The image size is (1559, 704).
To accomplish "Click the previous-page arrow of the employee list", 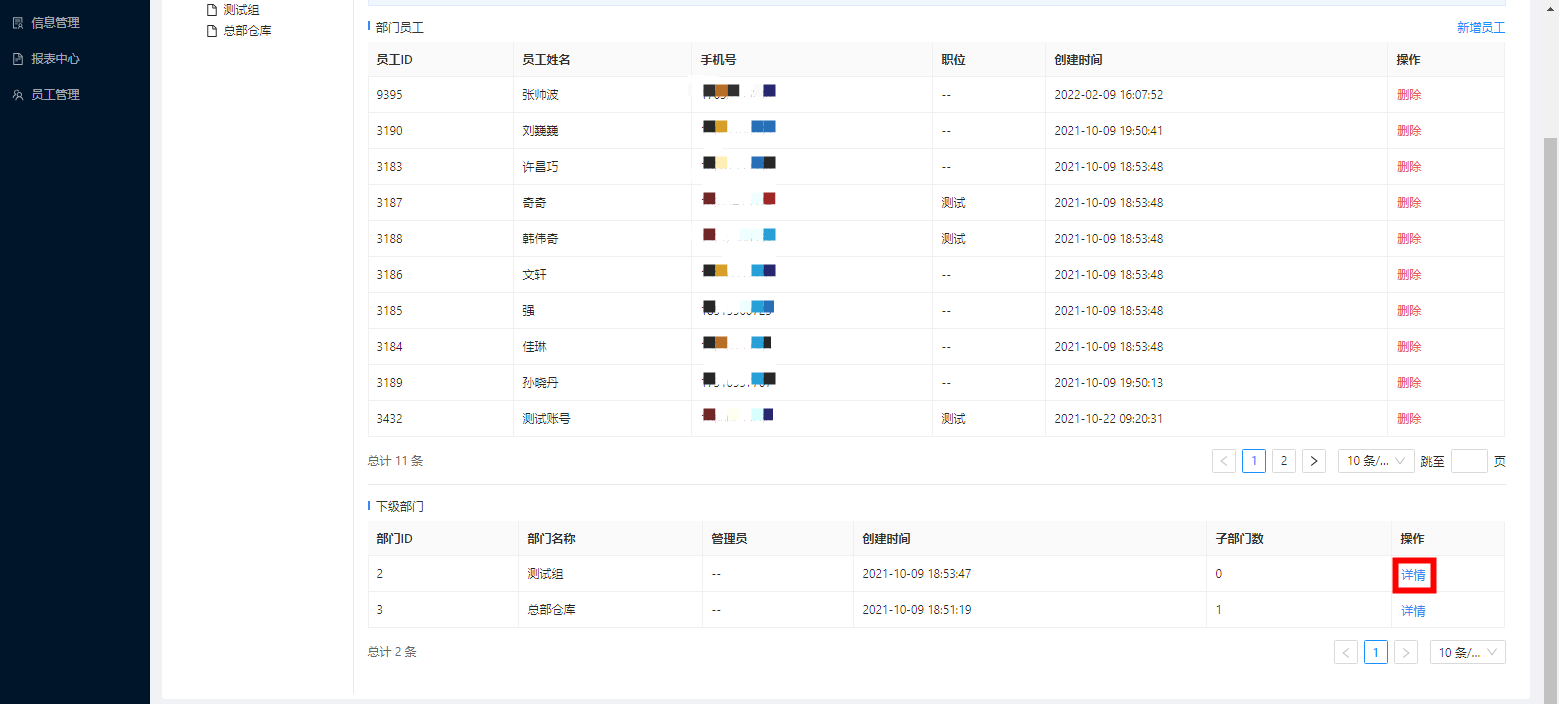I will pos(1223,460).
